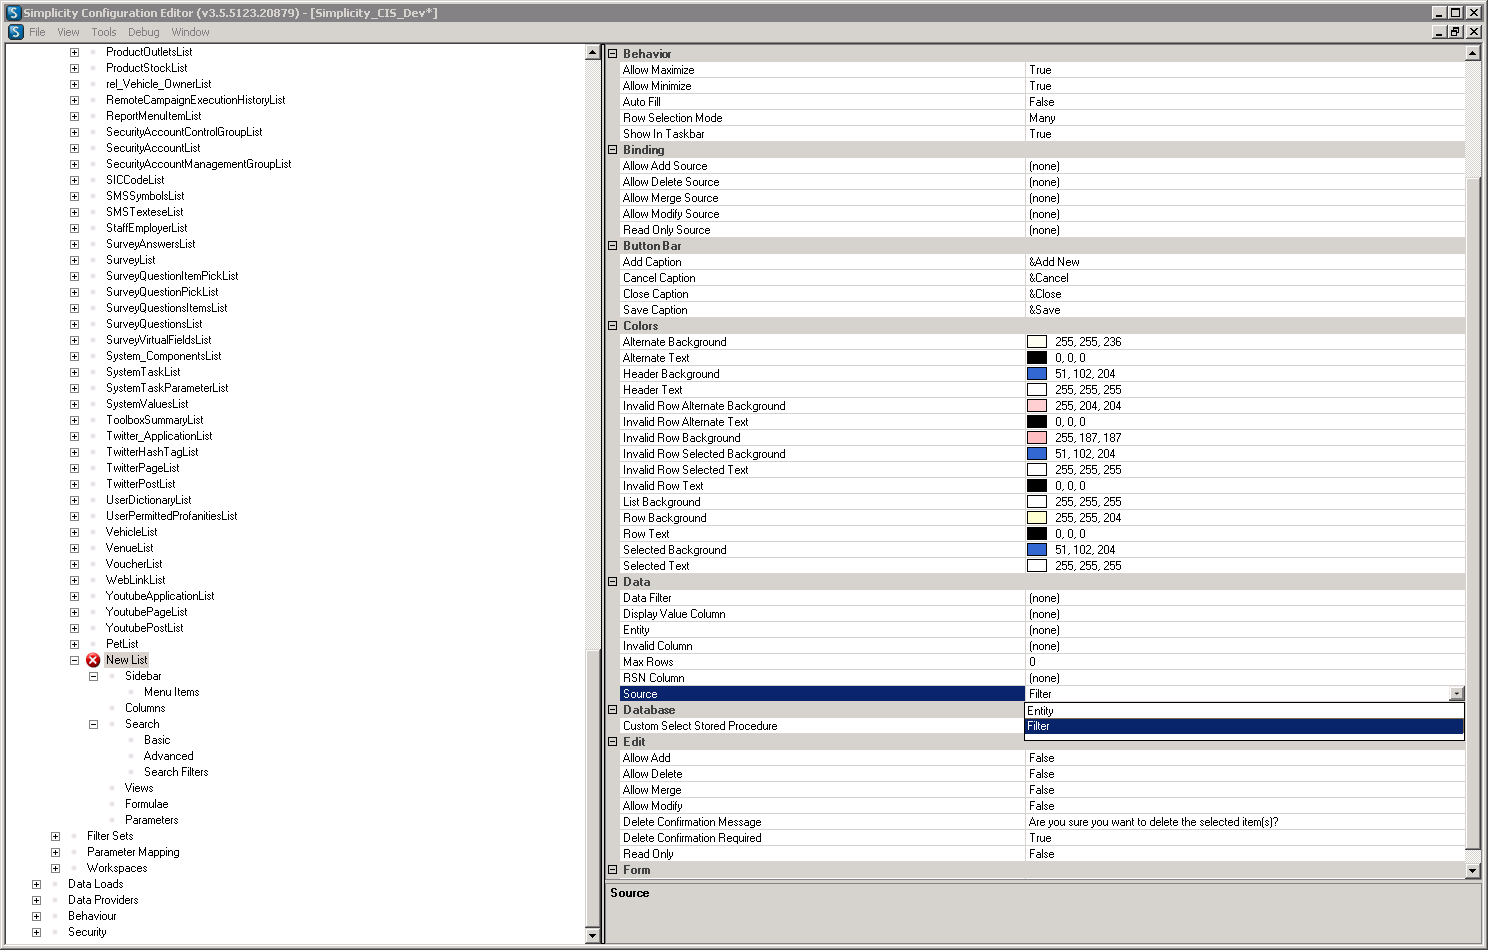The height and width of the screenshot is (950, 1488).
Task: Collapse the Binding property section
Action: (613, 150)
